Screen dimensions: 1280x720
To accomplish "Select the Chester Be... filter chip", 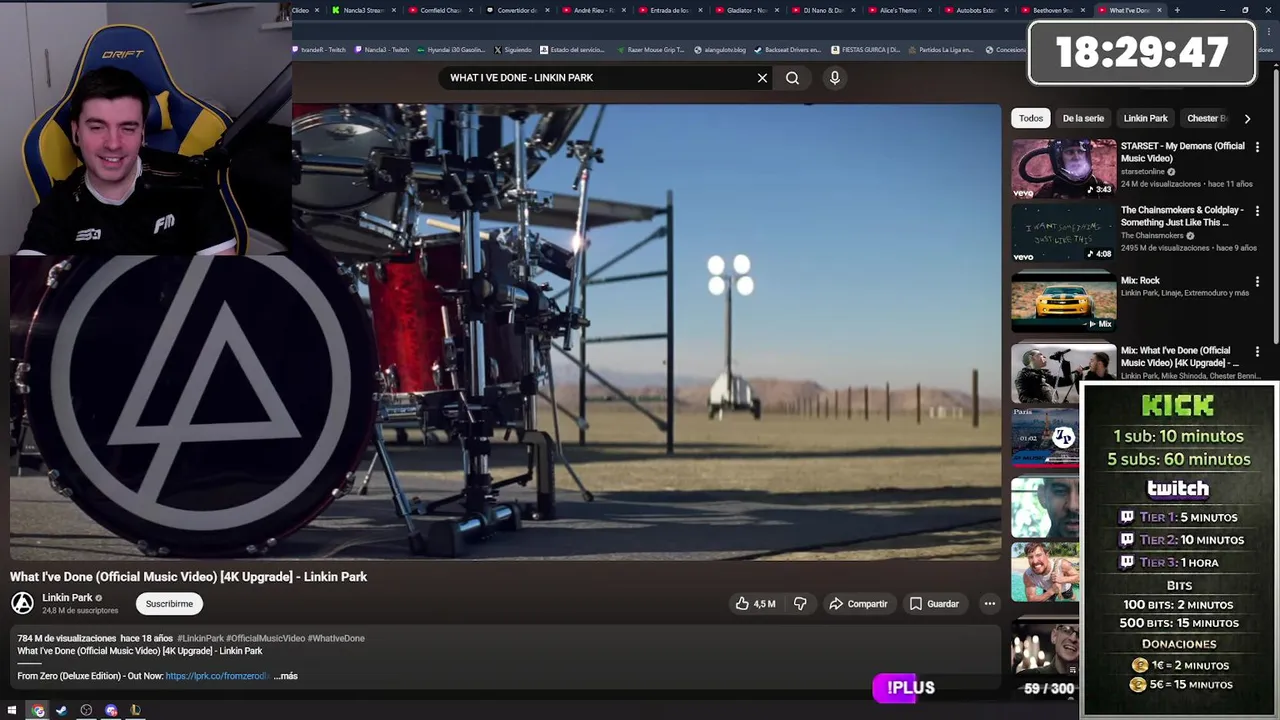I will click(1206, 118).
